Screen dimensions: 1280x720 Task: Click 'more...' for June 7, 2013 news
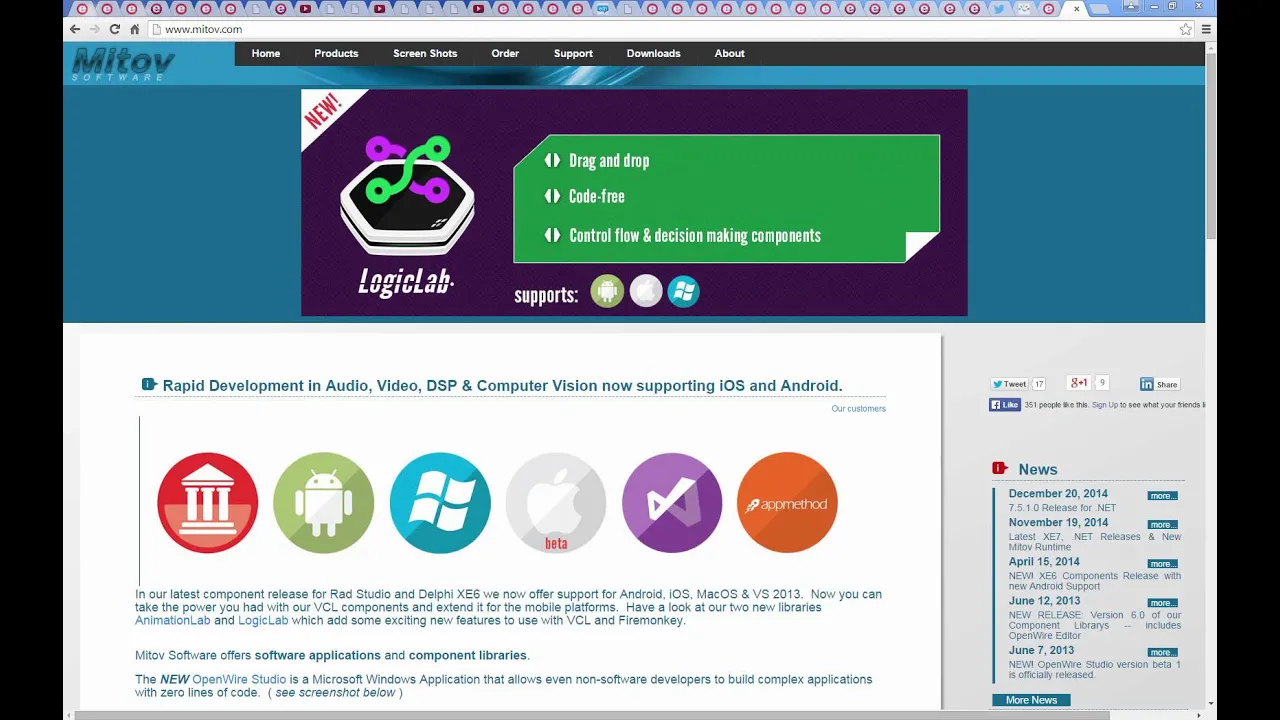(x=1162, y=652)
